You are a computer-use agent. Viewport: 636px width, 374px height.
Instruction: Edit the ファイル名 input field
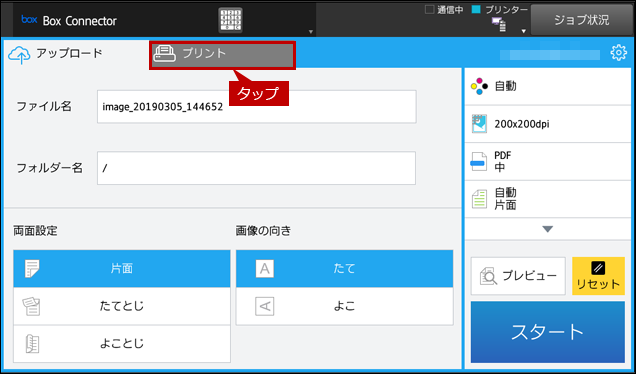pyautogui.click(x=256, y=107)
